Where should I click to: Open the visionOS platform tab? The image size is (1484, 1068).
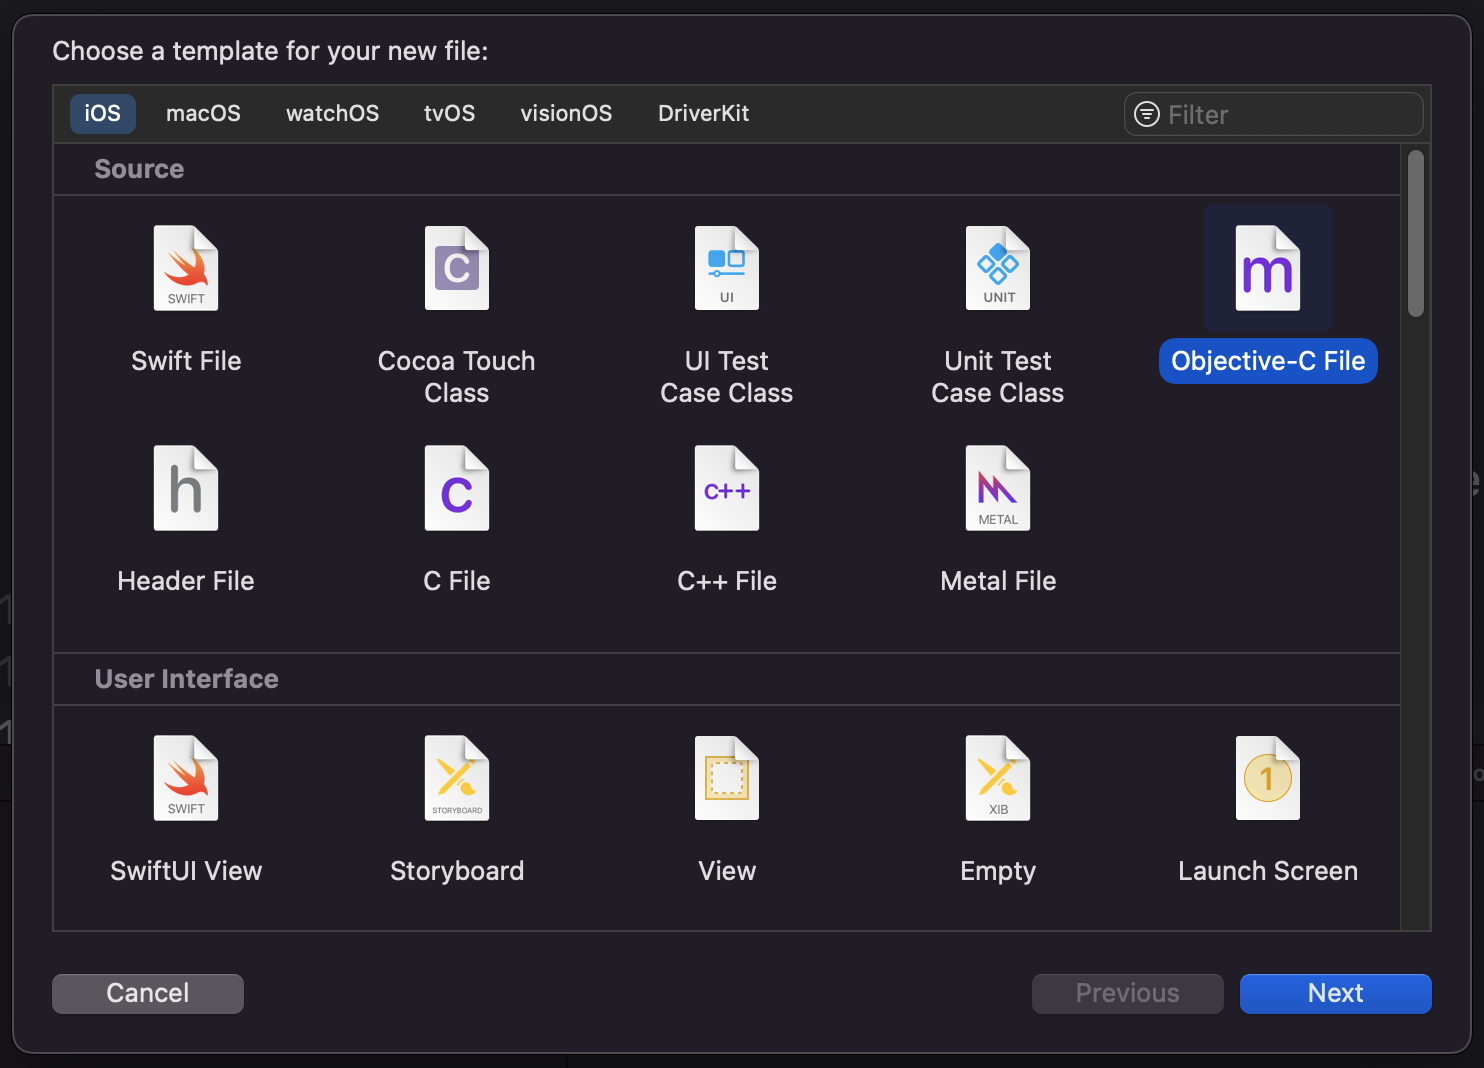coord(566,113)
